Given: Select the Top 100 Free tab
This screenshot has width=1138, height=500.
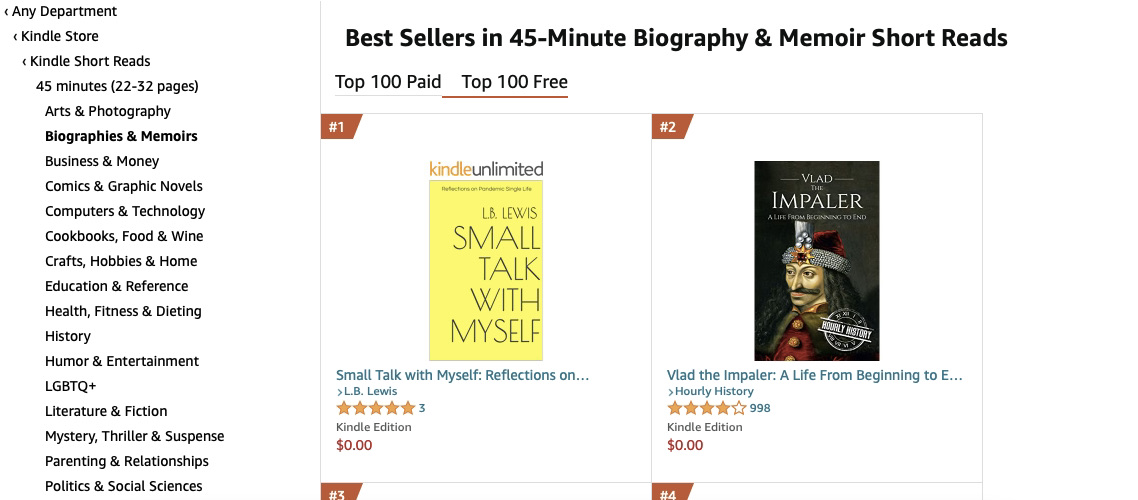Looking at the screenshot, I should 515,82.
